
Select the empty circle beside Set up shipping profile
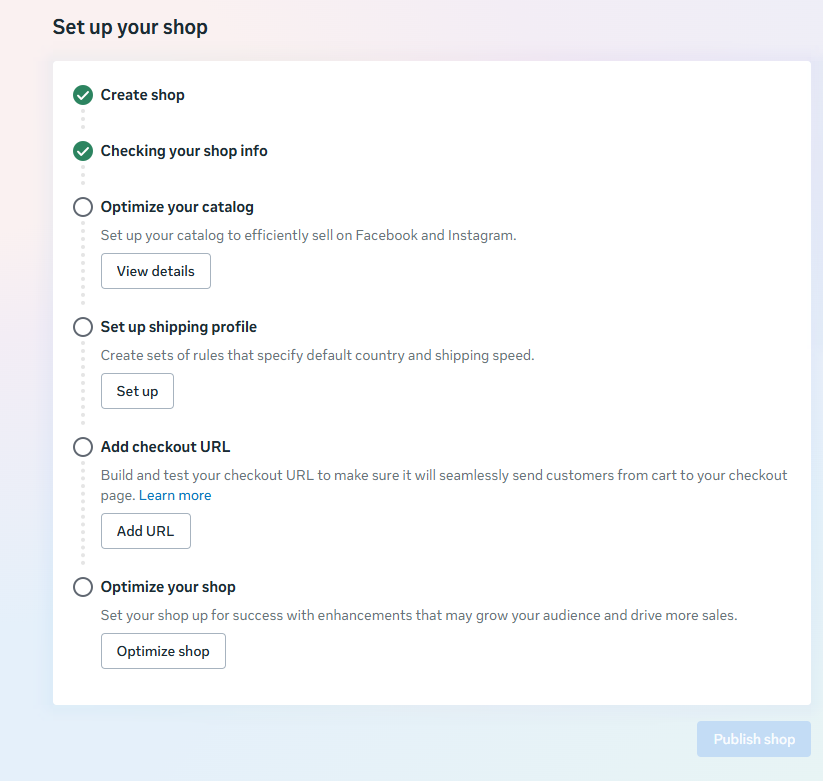pyautogui.click(x=83, y=327)
